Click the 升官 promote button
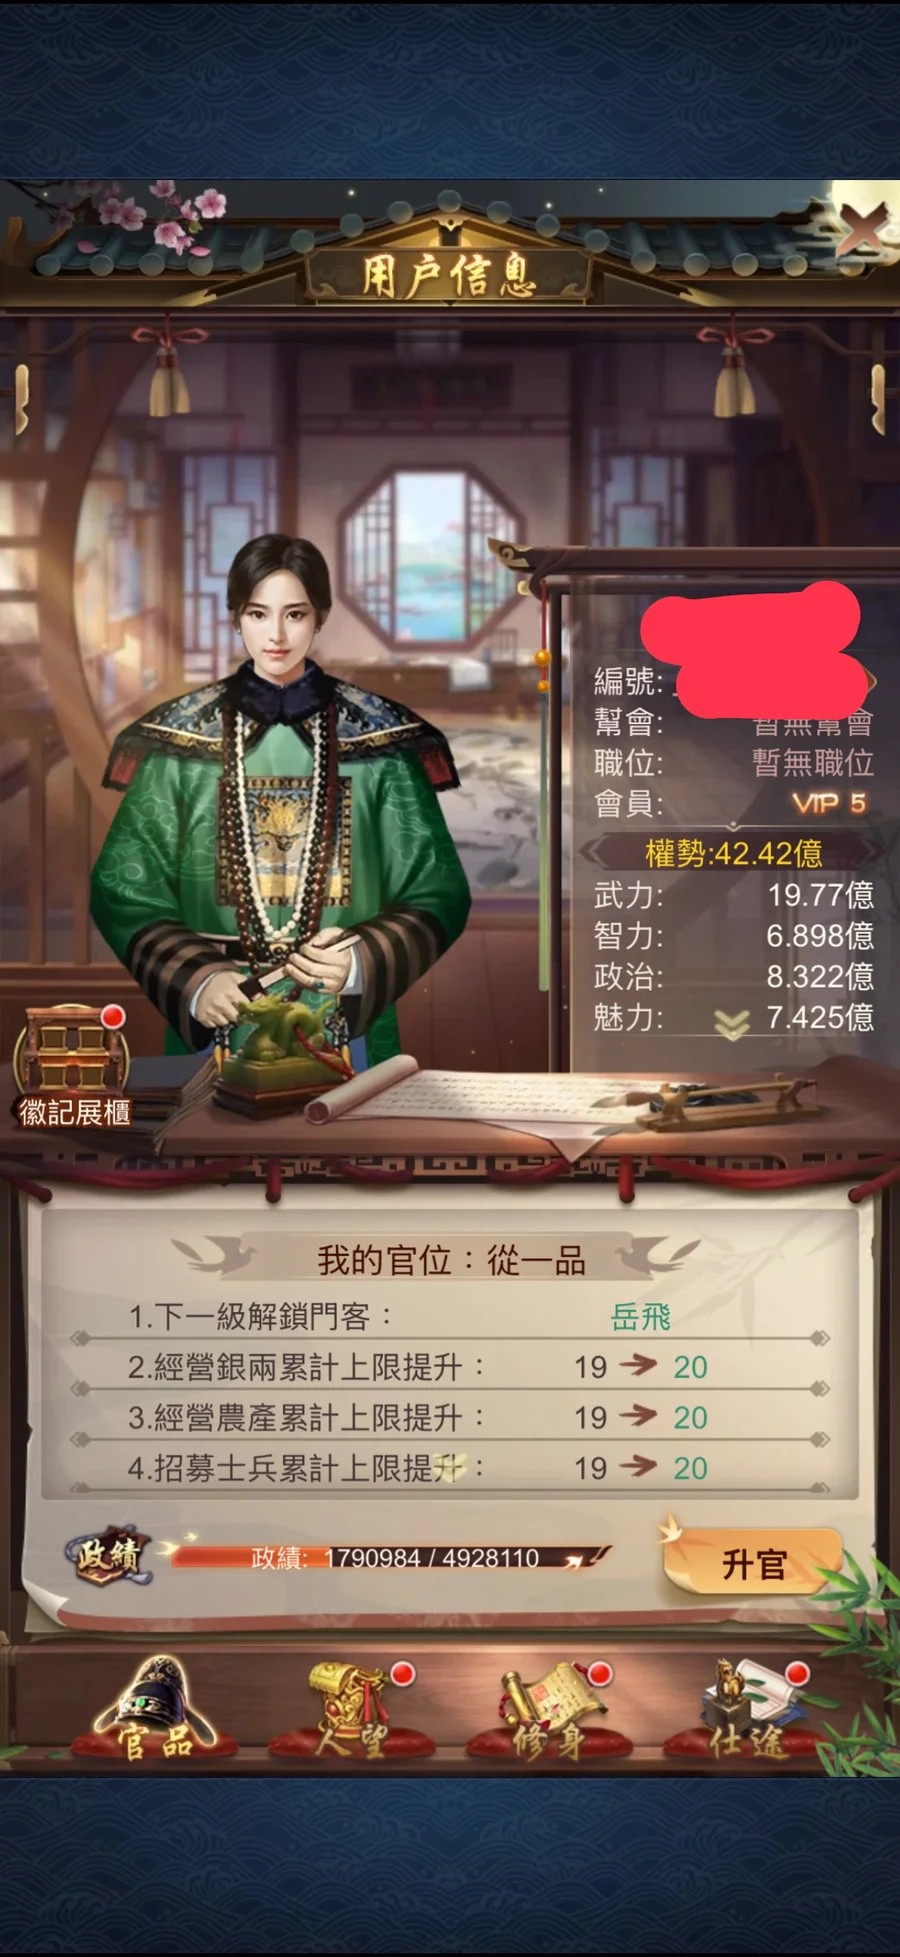Screen dimensions: 900x1957 754,1564
